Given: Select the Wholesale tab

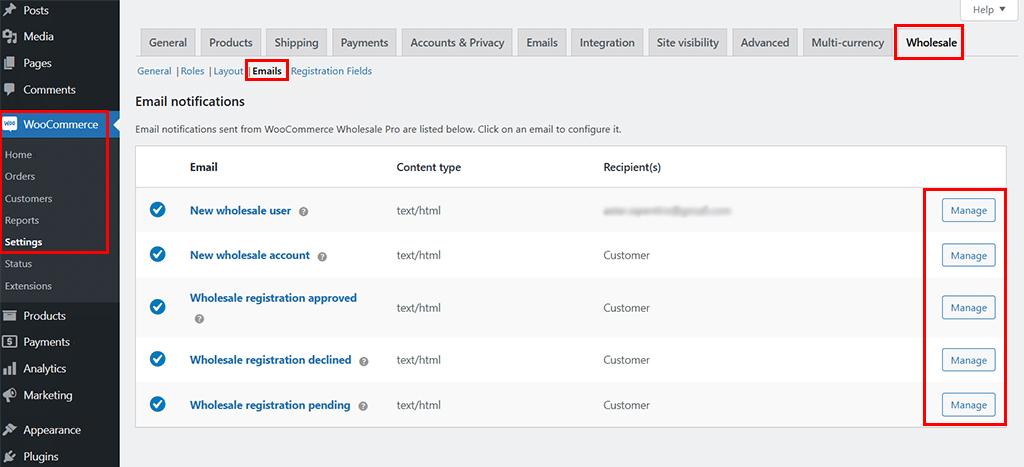Looking at the screenshot, I should click(x=931, y=42).
